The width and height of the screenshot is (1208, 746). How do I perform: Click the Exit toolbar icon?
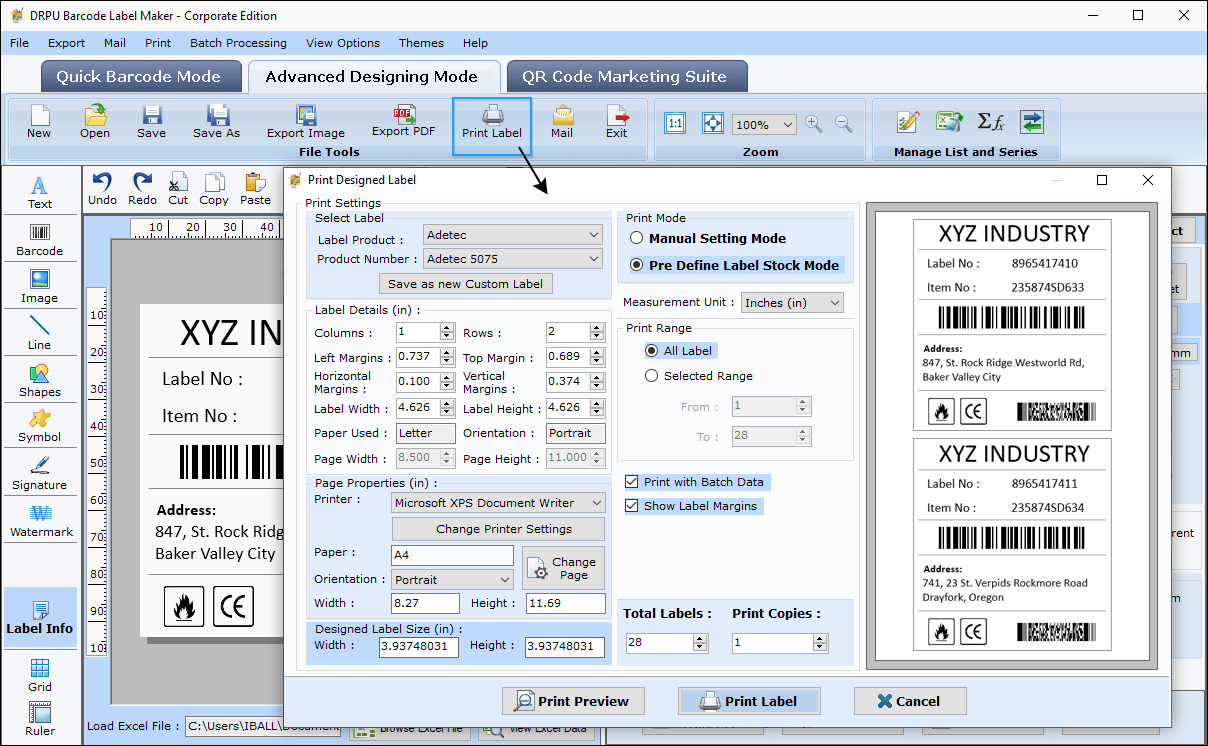click(617, 122)
